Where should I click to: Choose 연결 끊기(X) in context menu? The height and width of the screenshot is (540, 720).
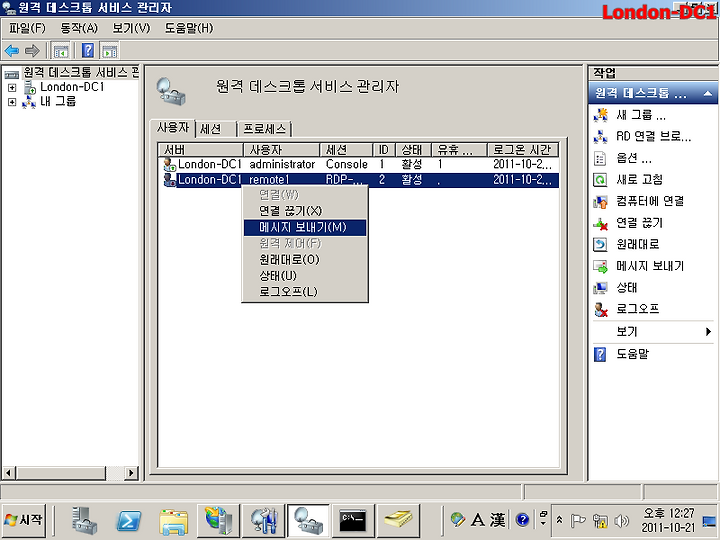tap(304, 211)
